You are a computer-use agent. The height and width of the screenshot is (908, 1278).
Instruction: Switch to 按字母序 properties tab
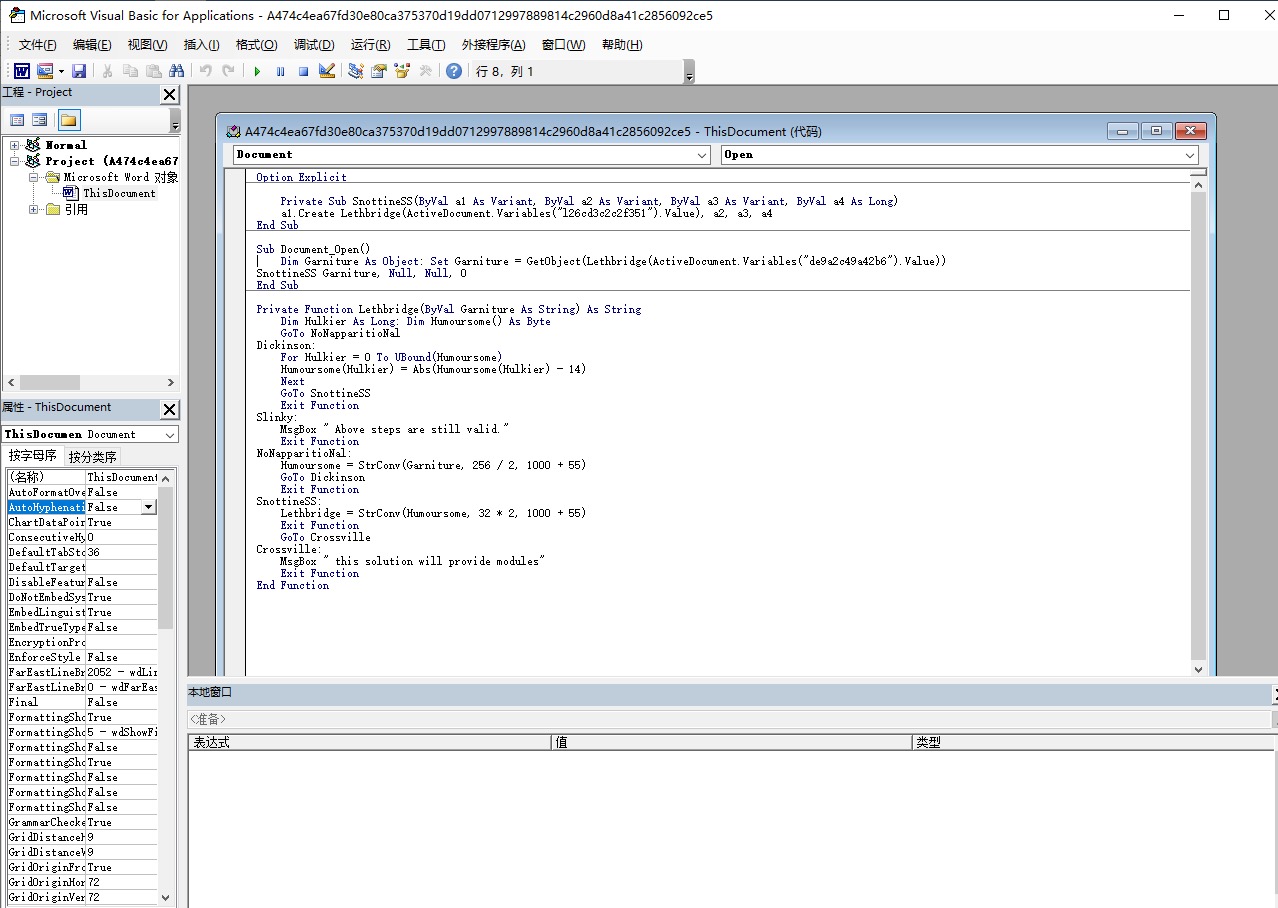(x=33, y=456)
